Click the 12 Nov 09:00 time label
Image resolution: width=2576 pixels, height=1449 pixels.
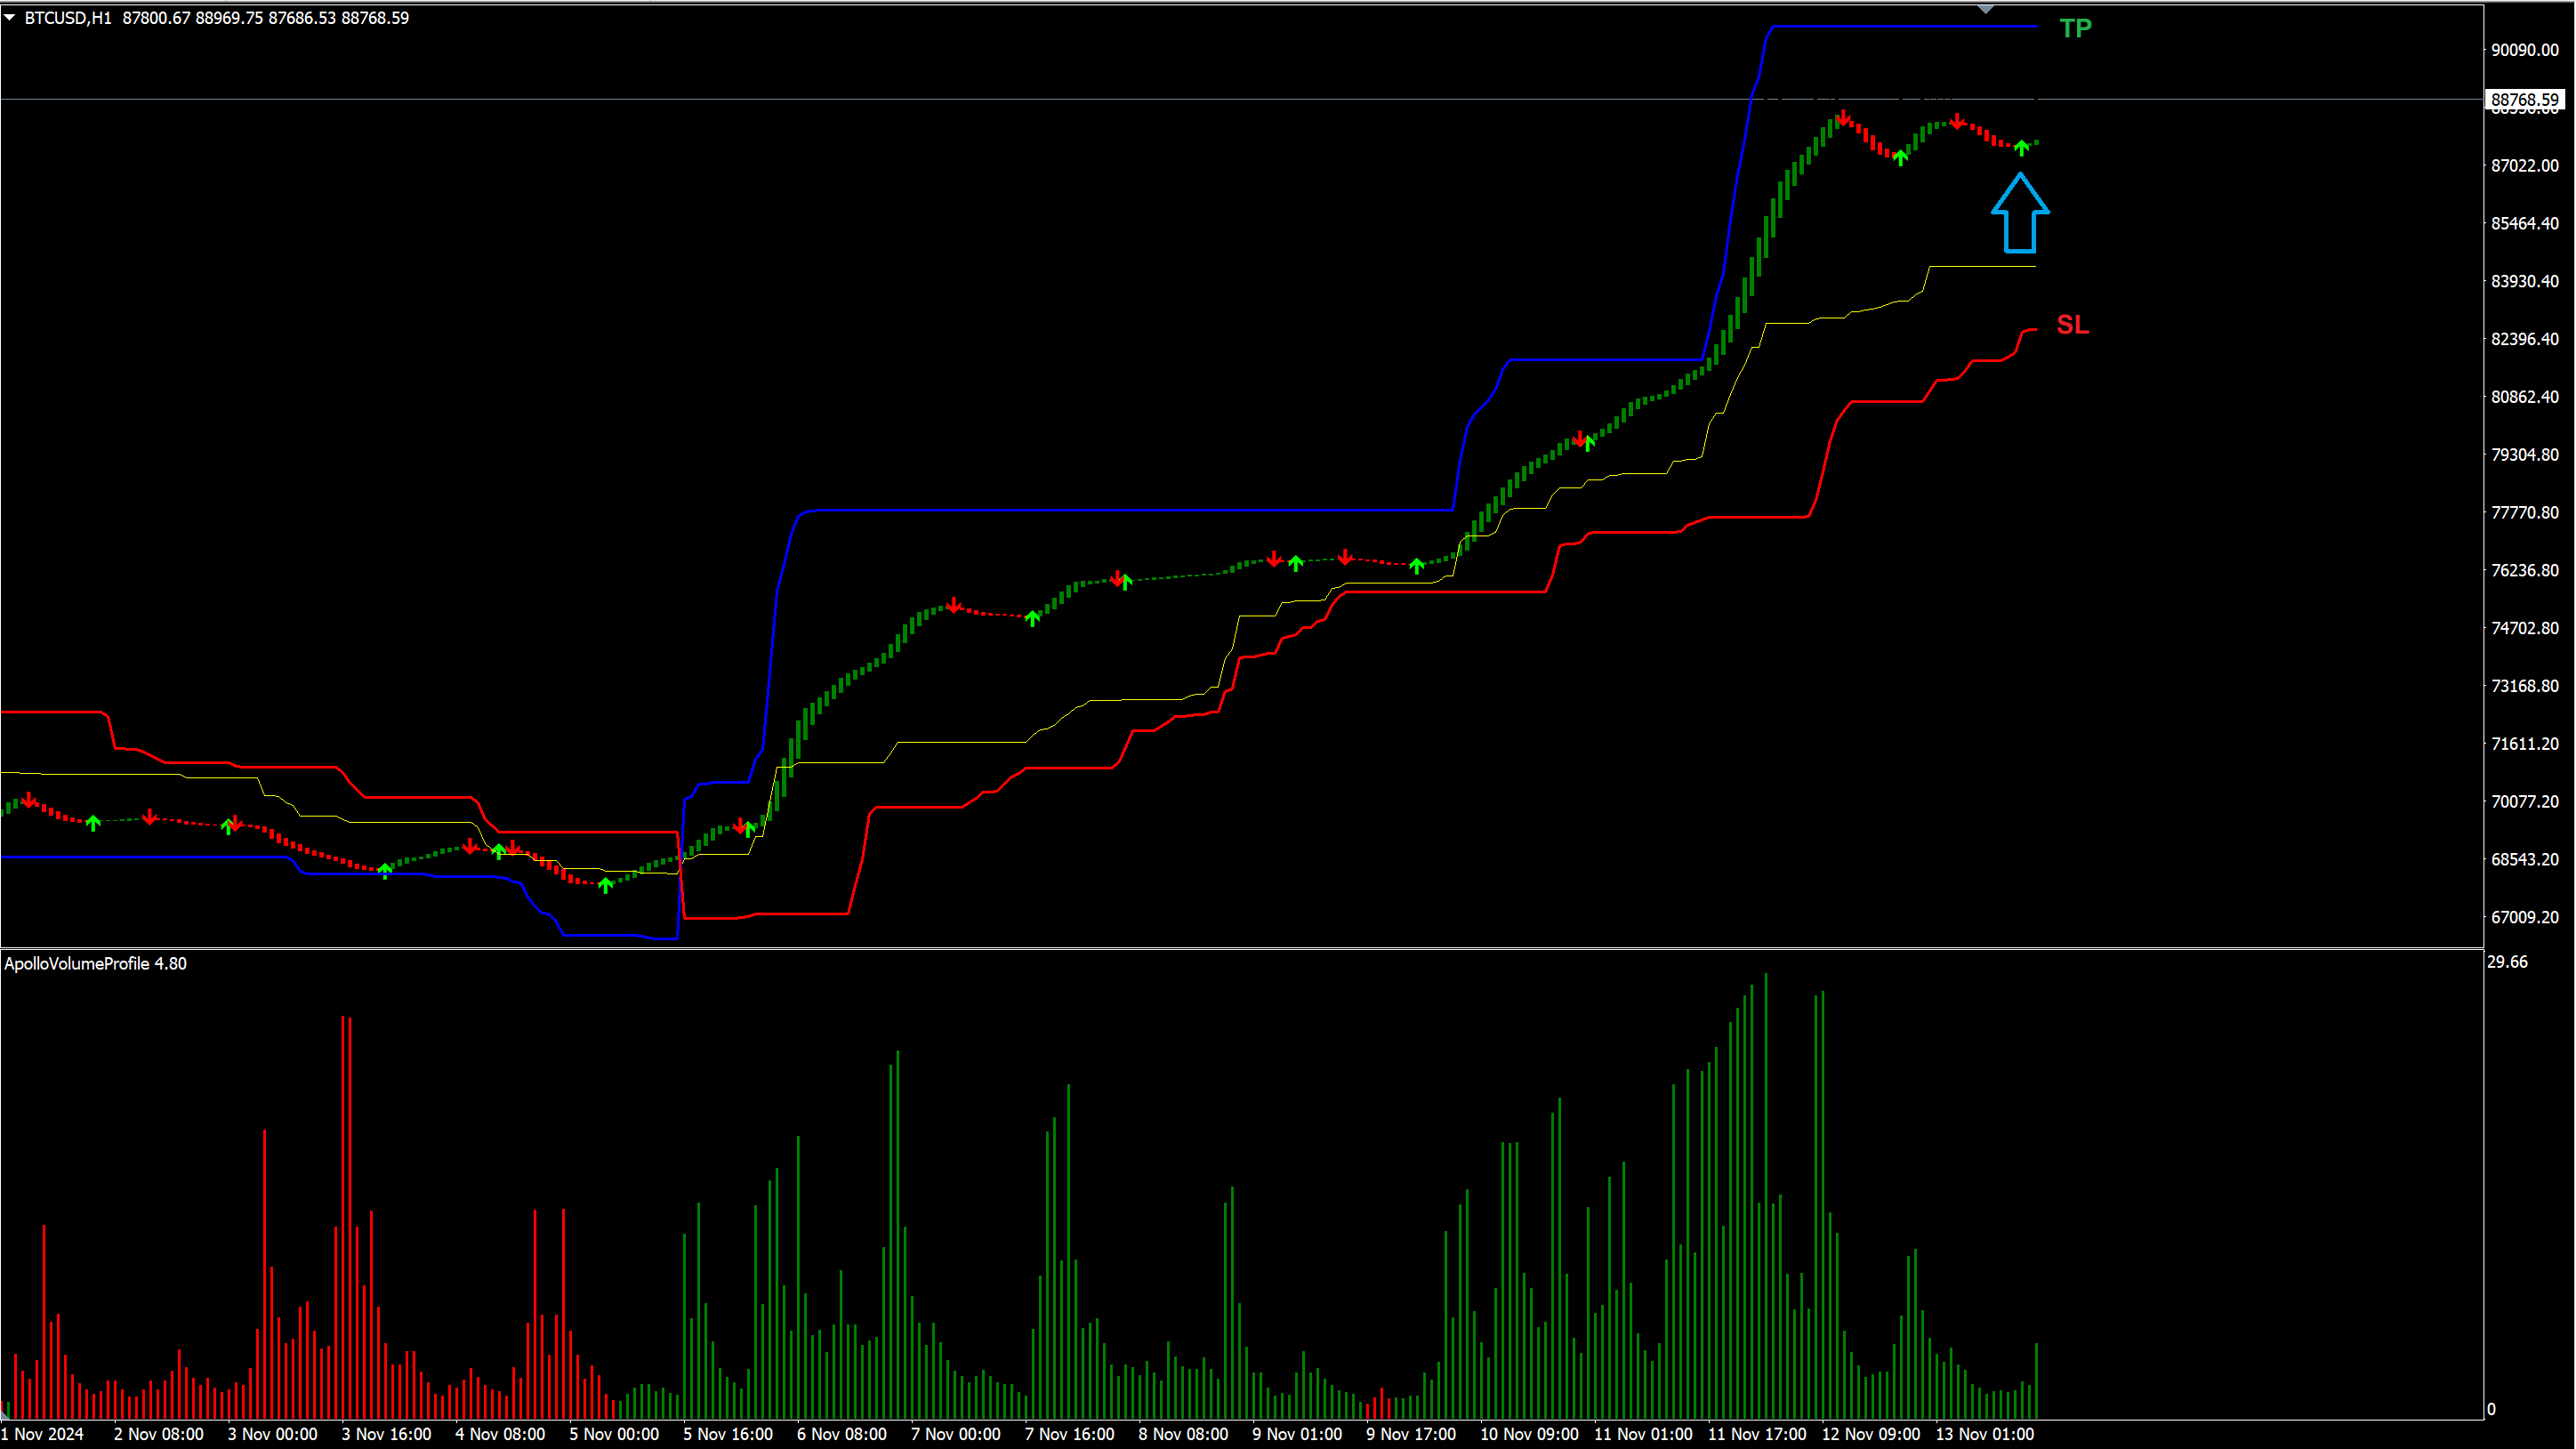pos(1872,1434)
